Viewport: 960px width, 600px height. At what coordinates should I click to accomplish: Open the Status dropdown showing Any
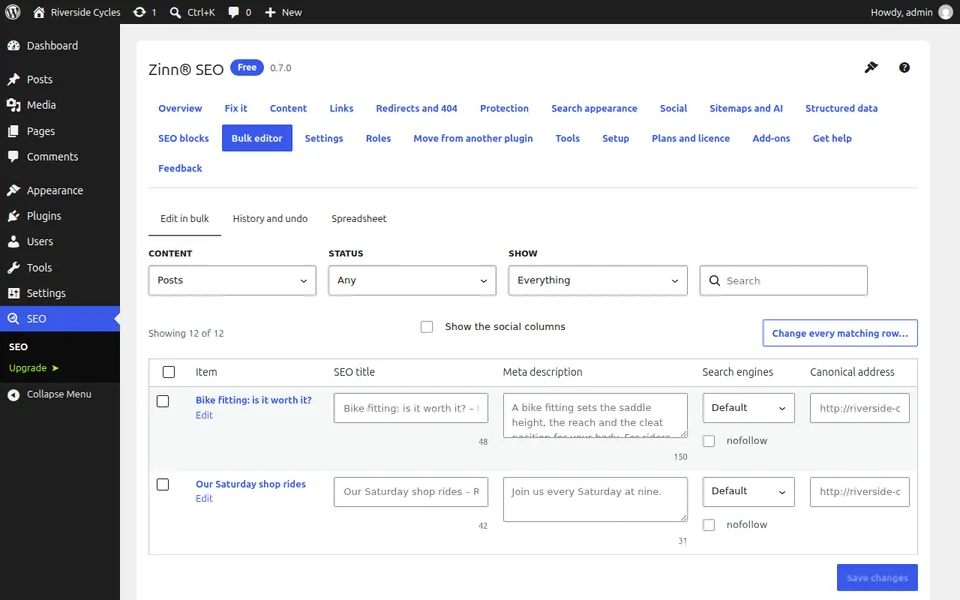(412, 280)
